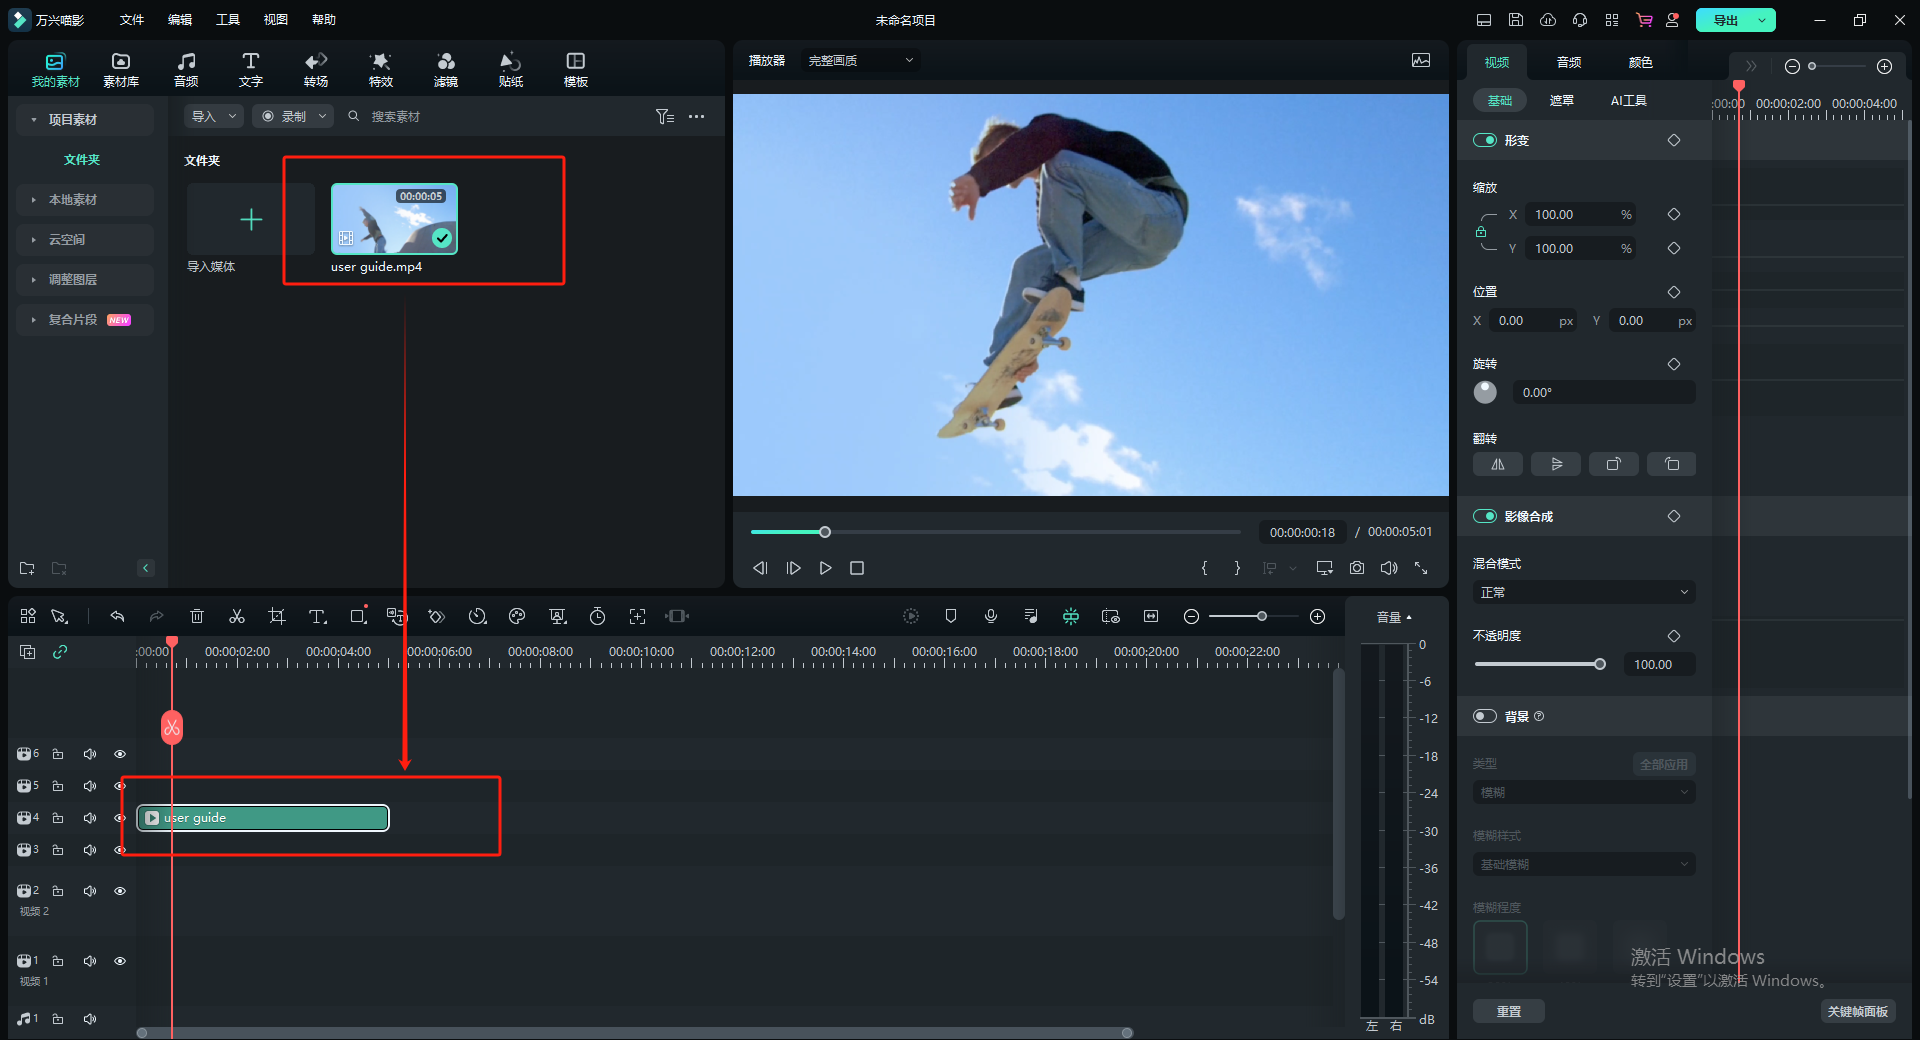Select the user guide.mp4 media thumbnail
Screen dimensions: 1920x1040
pos(394,219)
